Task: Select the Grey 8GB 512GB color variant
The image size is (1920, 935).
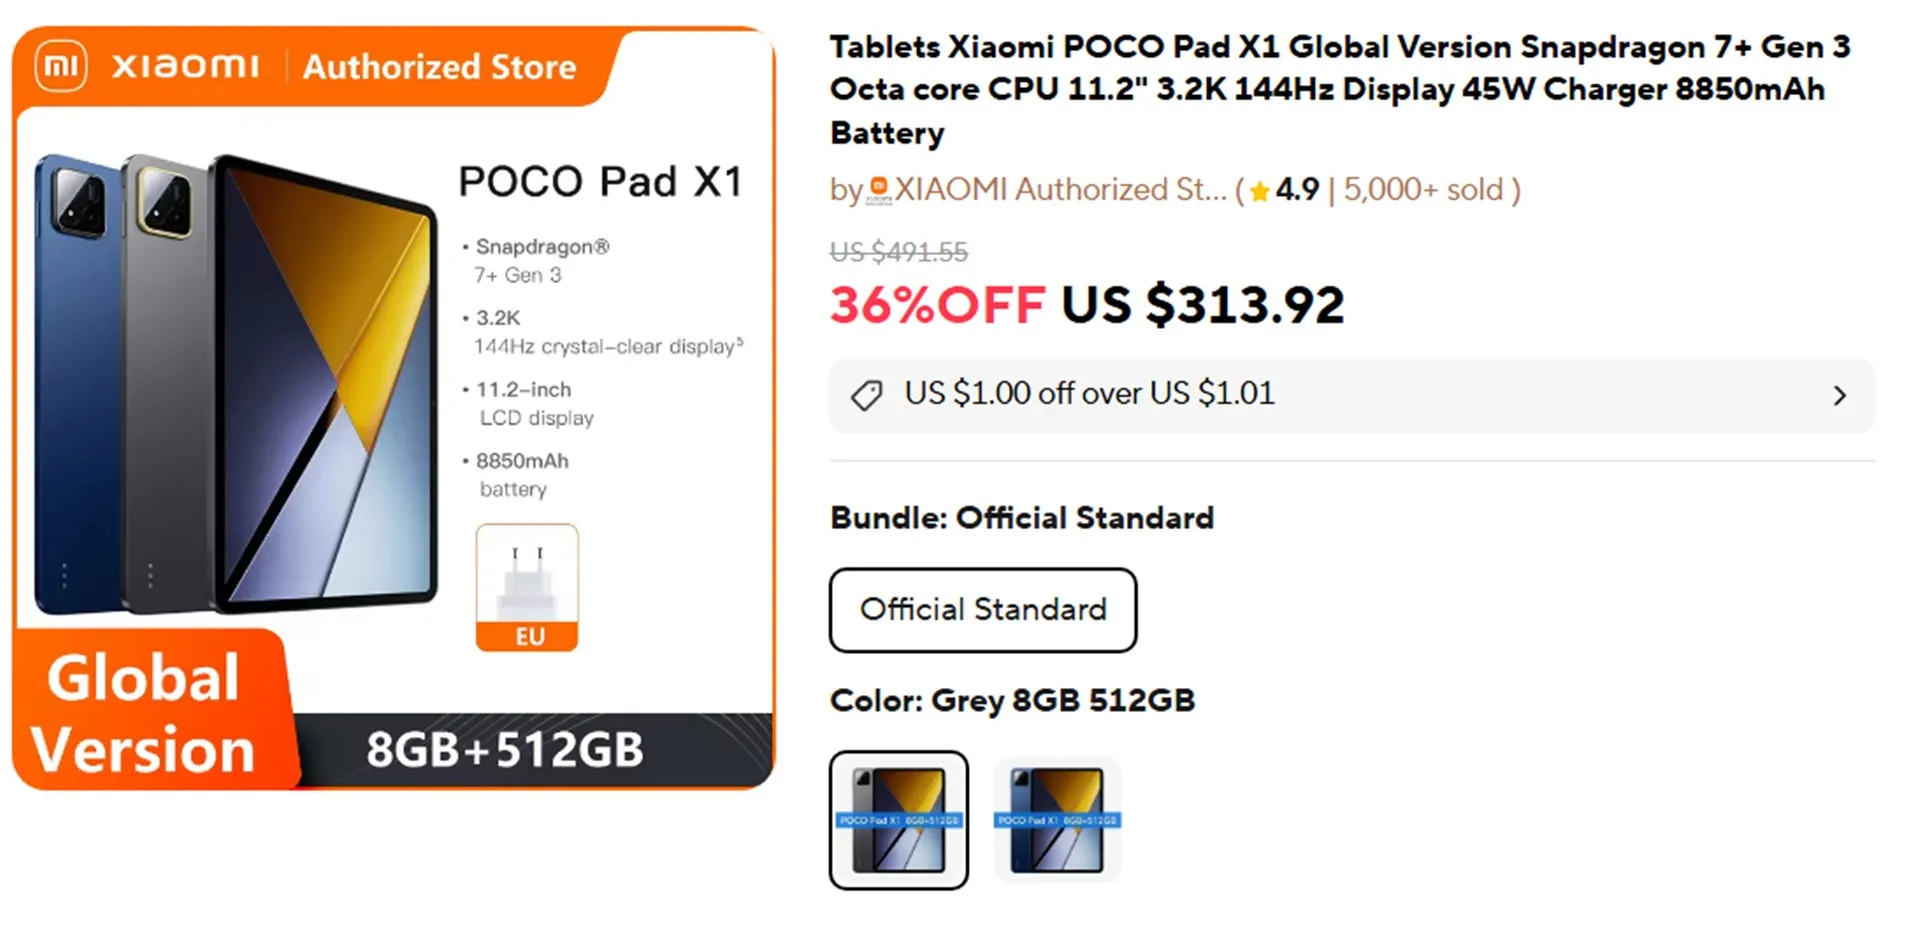Action: click(x=898, y=820)
